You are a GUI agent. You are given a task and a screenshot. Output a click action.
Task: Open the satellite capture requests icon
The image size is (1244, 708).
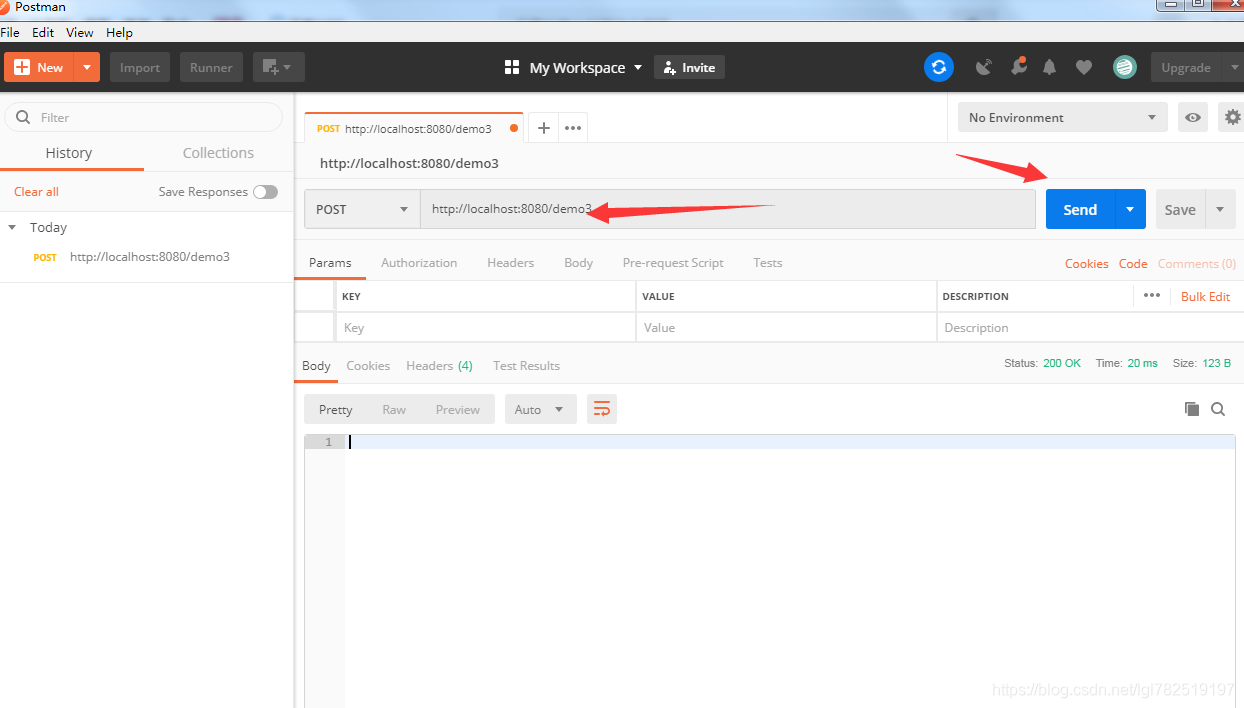click(x=984, y=67)
